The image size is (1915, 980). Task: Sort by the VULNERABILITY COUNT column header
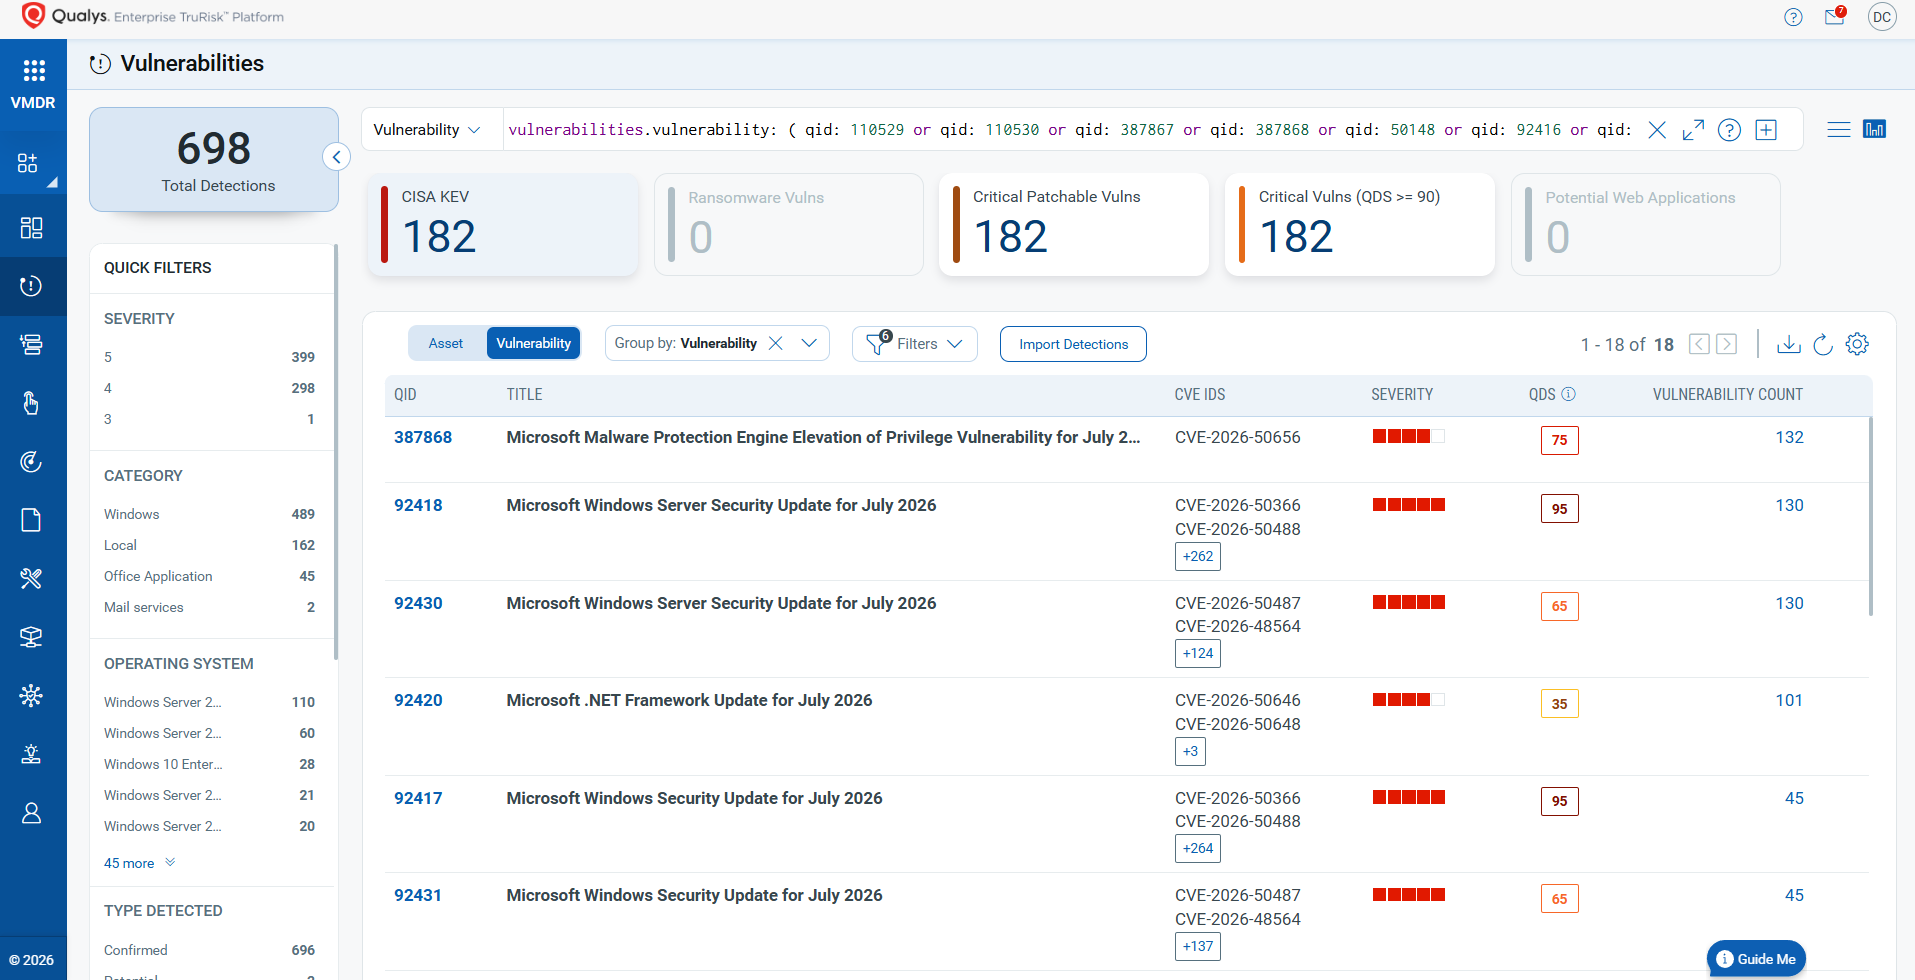click(1727, 395)
